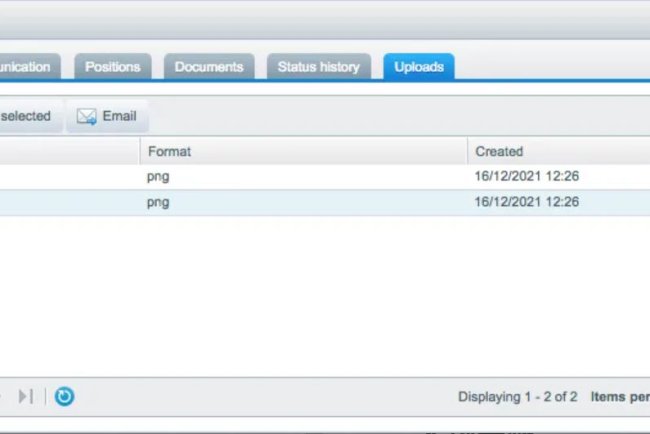
Task: Open the Status history tab
Action: (319, 66)
